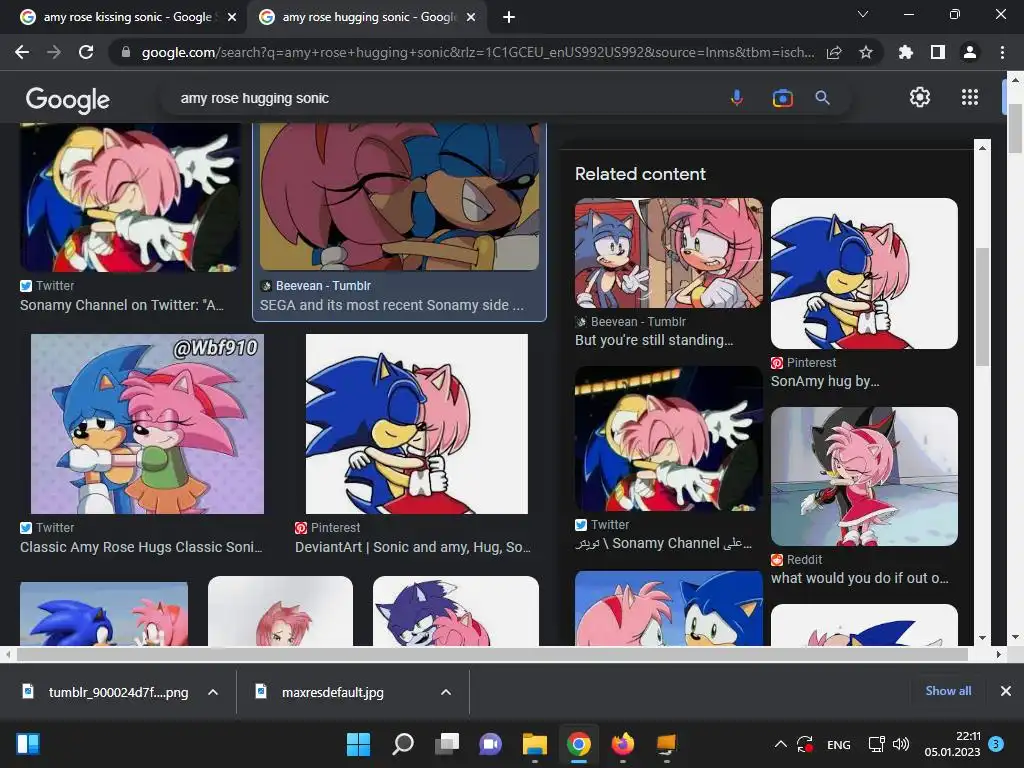The image size is (1024, 768).
Task: Click the page vertical scrollbar thumb
Action: (x=1014, y=128)
